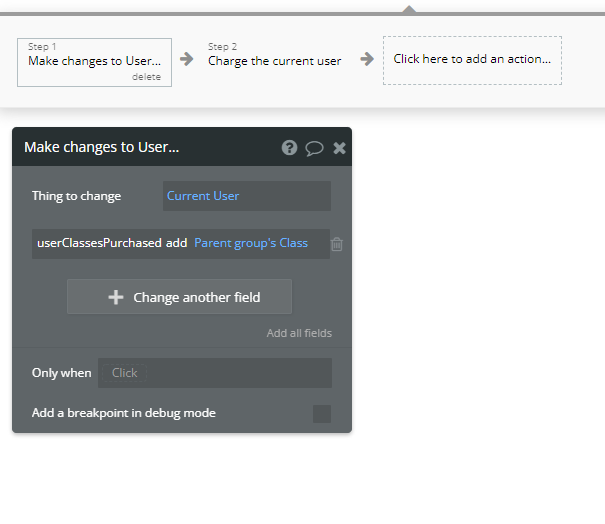605x524 pixels.
Task: Click the triangle pointer above the workflow bar
Action: pyautogui.click(x=409, y=9)
